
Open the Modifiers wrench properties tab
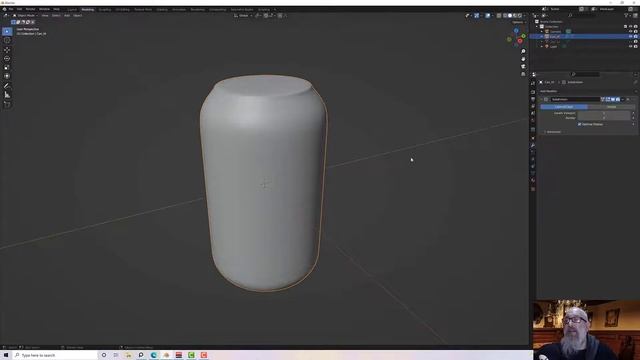click(533, 145)
